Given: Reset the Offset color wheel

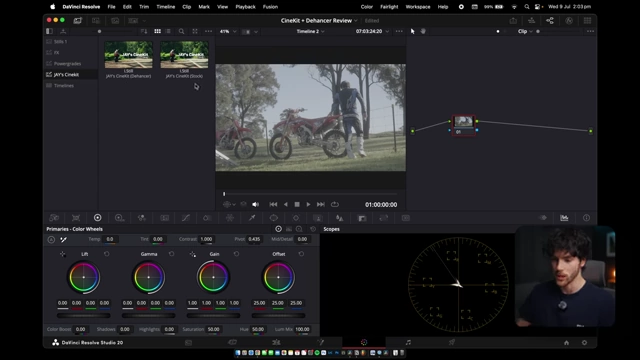Looking at the screenshot, I should 301,254.
